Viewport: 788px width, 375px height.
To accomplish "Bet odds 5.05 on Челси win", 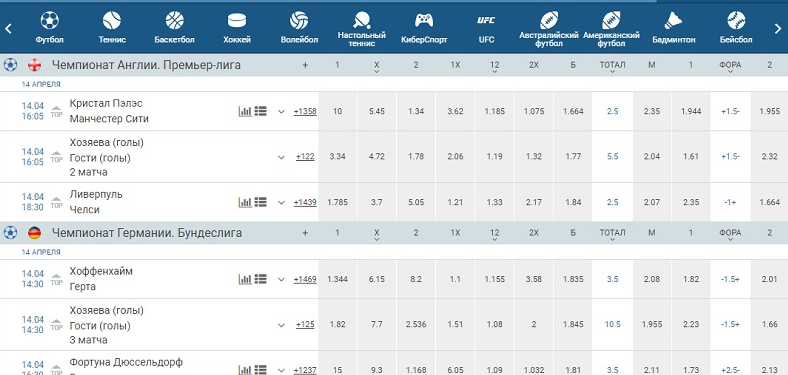I will click(416, 202).
